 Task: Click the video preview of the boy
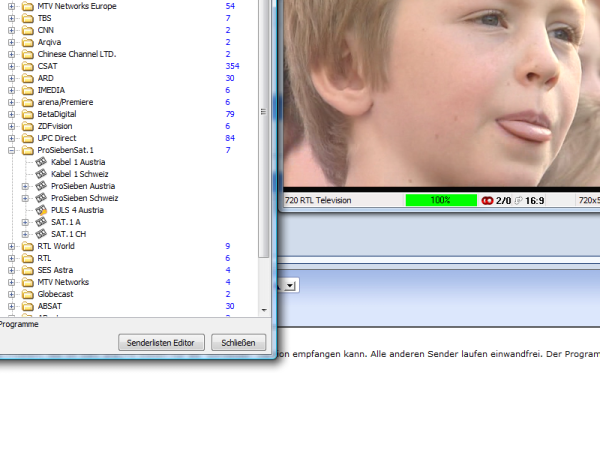442,93
